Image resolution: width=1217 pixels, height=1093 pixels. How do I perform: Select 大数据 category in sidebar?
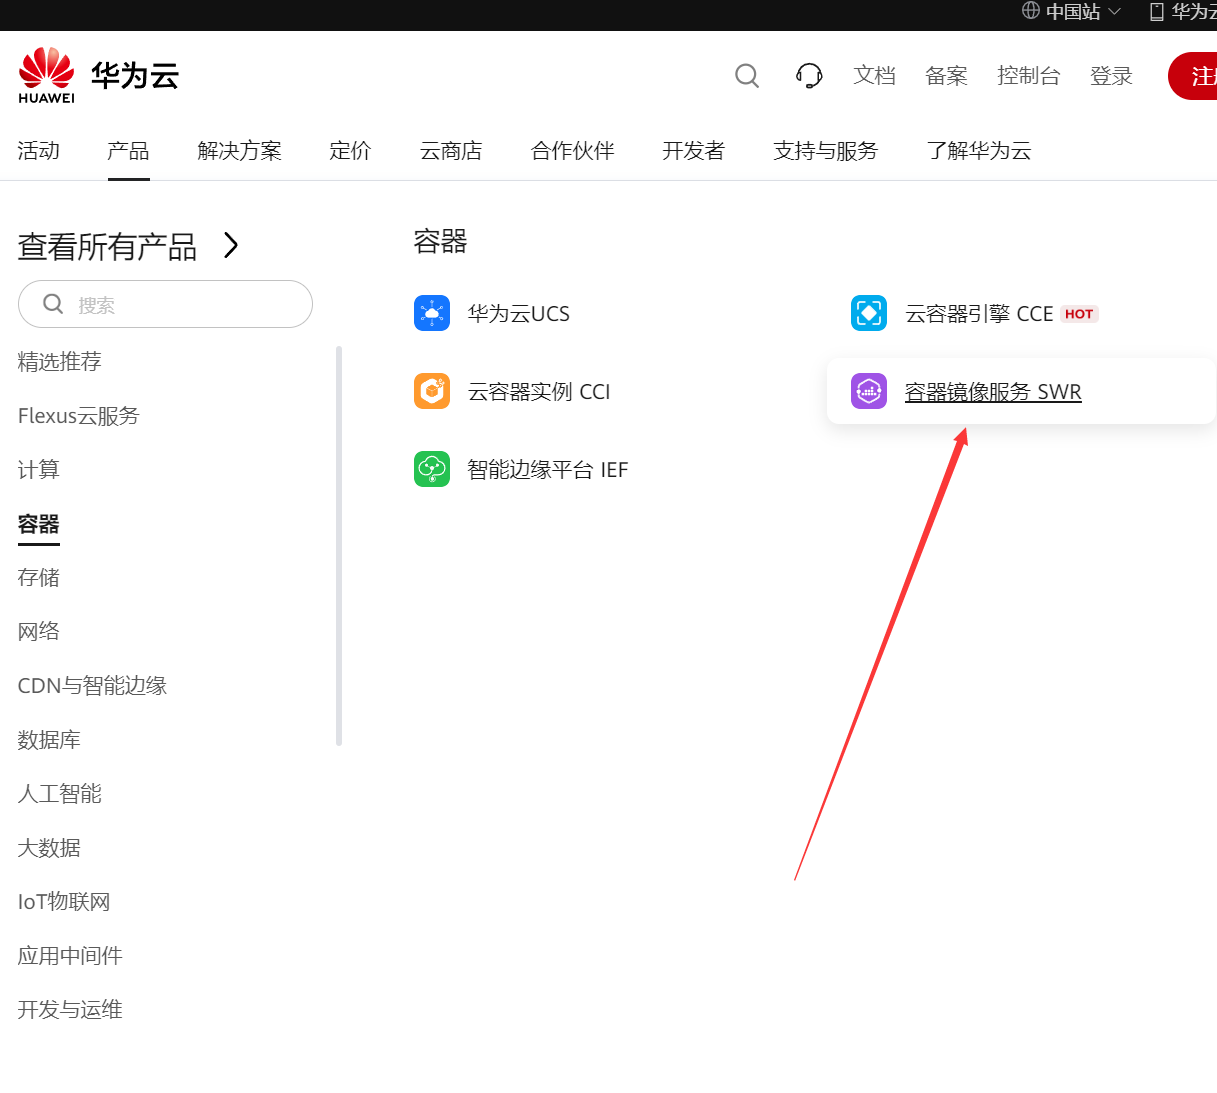(49, 848)
